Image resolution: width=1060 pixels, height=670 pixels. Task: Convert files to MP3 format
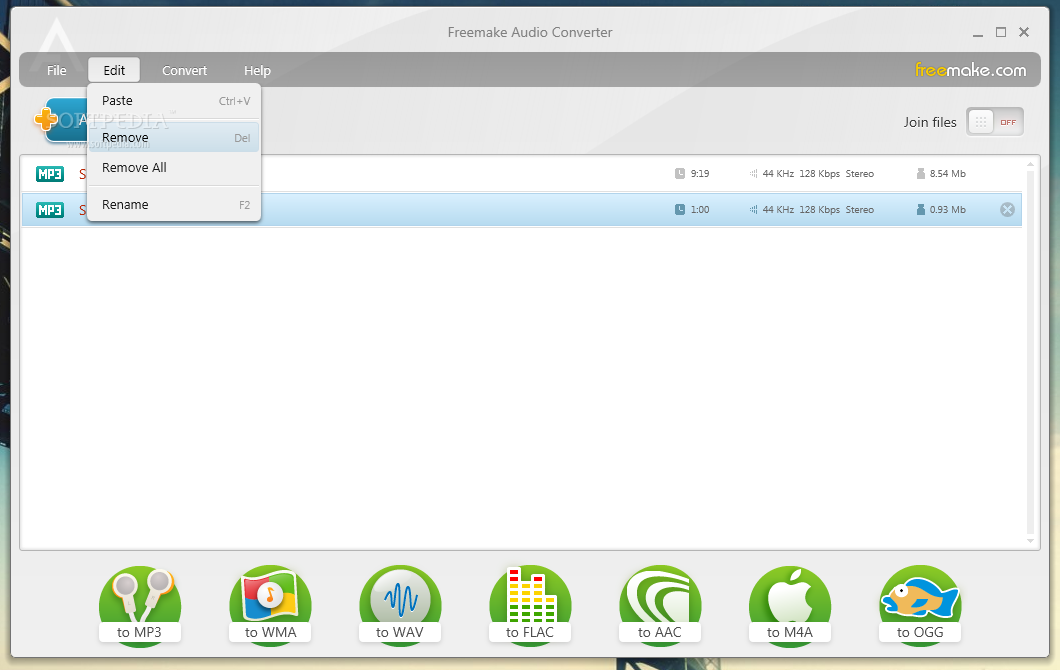click(139, 606)
